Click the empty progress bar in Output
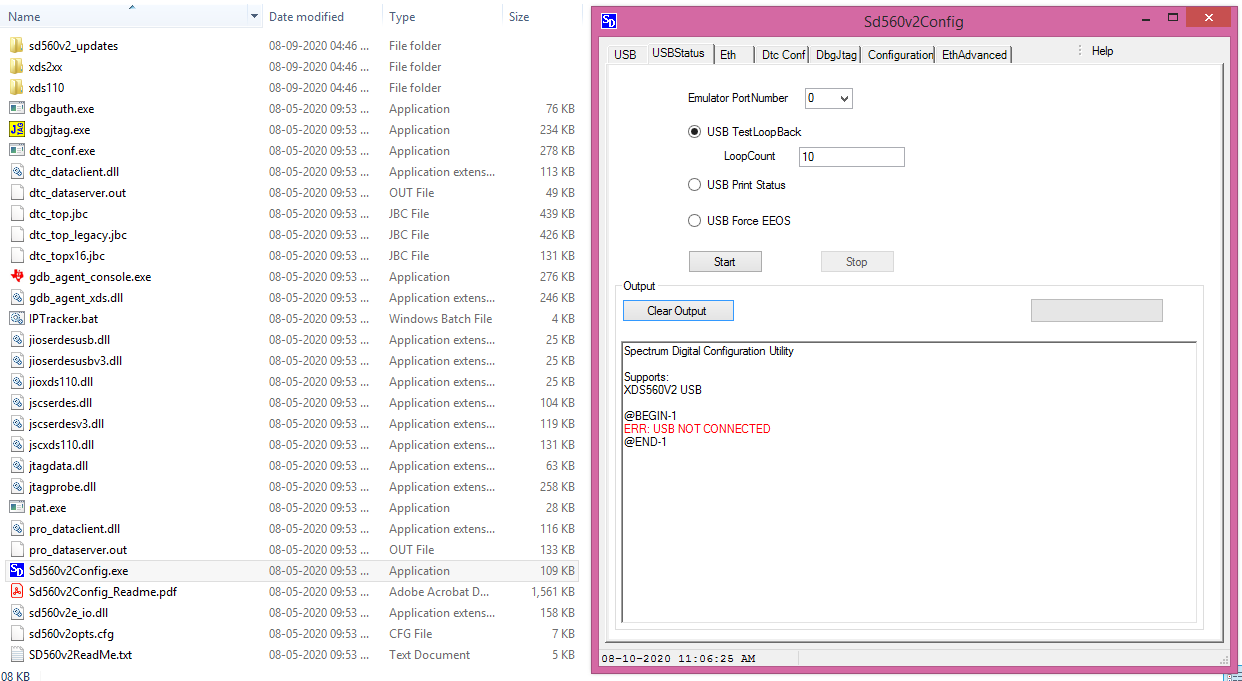The image size is (1242, 681). (1097, 311)
